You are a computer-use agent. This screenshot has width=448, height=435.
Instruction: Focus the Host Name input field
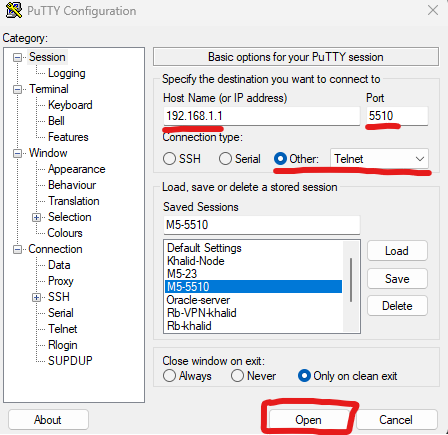pos(262,116)
